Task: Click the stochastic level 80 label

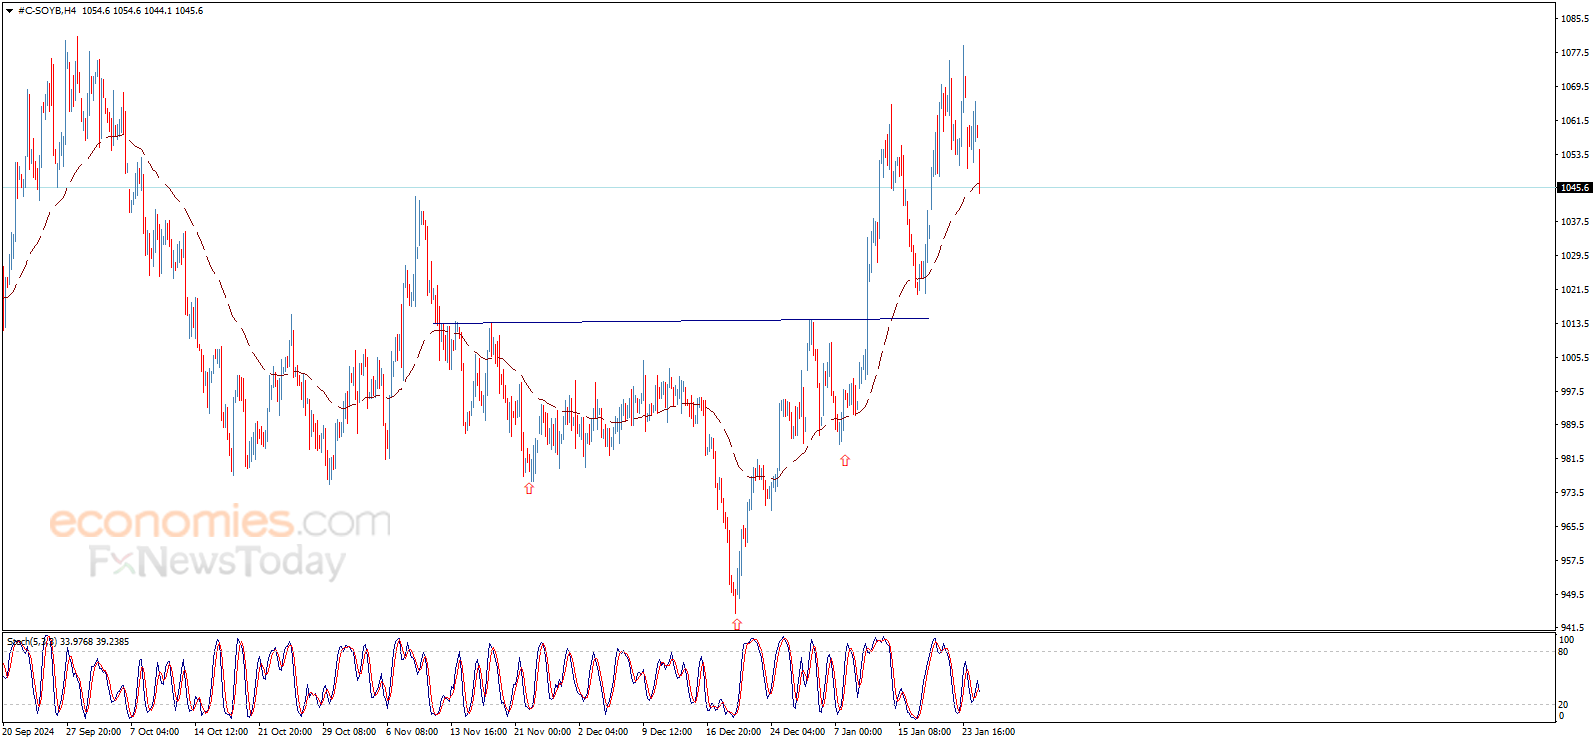Action: point(1563,652)
